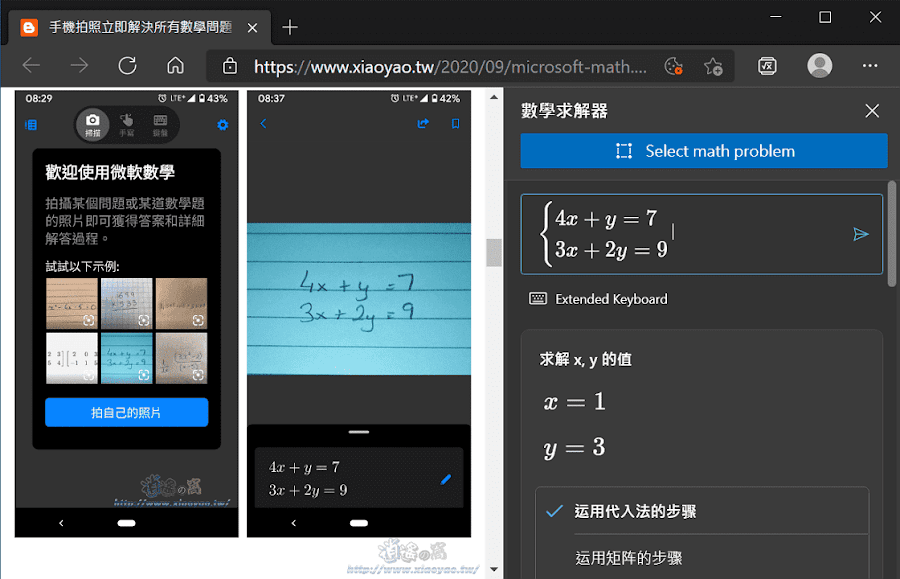The image size is (900, 579).
Task: Tap the pencil edit equation icon
Action: 446,479
